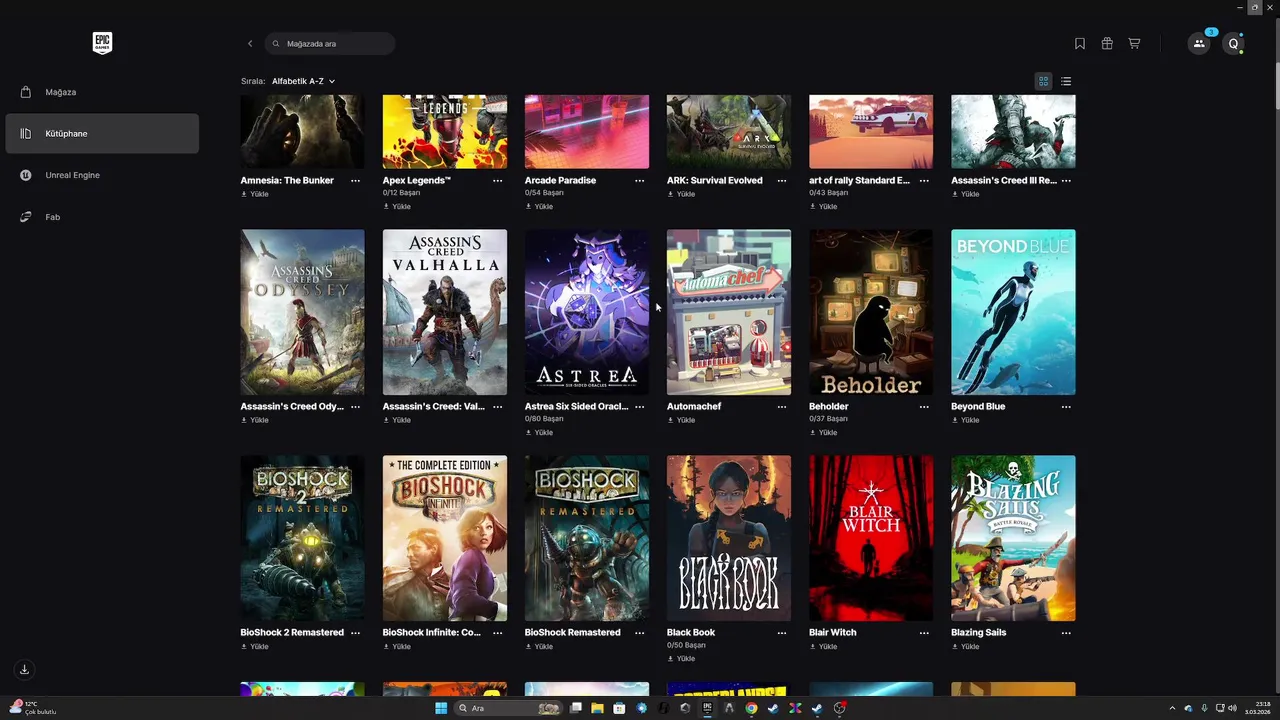
Task: Click the BioShock 2 Remastered title
Action: 292,633
